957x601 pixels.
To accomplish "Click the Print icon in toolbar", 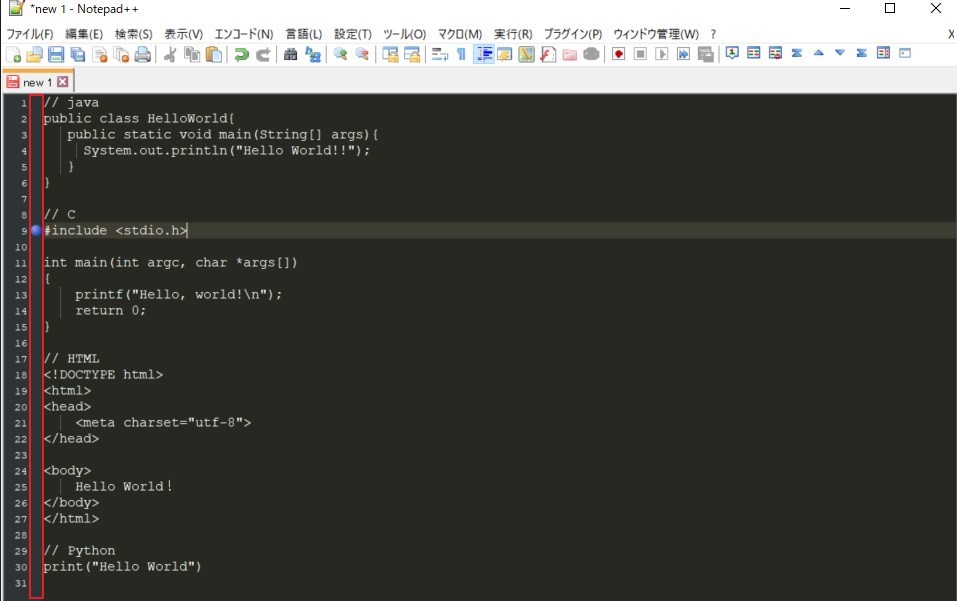I will (x=143, y=54).
